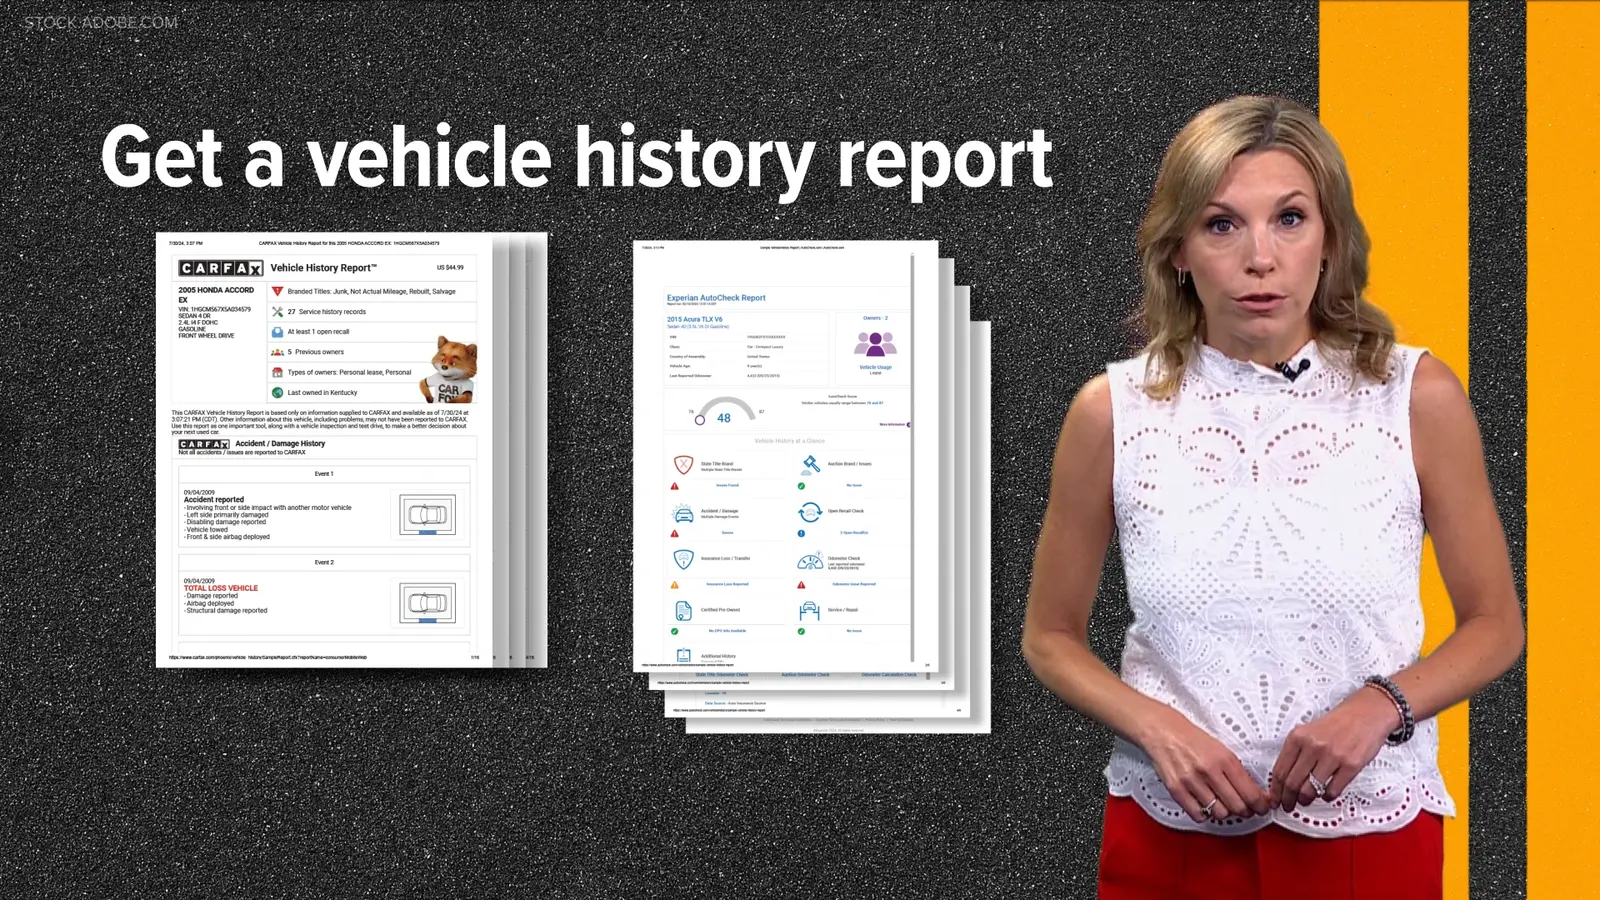
Task: Click the Auction Brand / Issues gavel icon
Action: pos(810,464)
